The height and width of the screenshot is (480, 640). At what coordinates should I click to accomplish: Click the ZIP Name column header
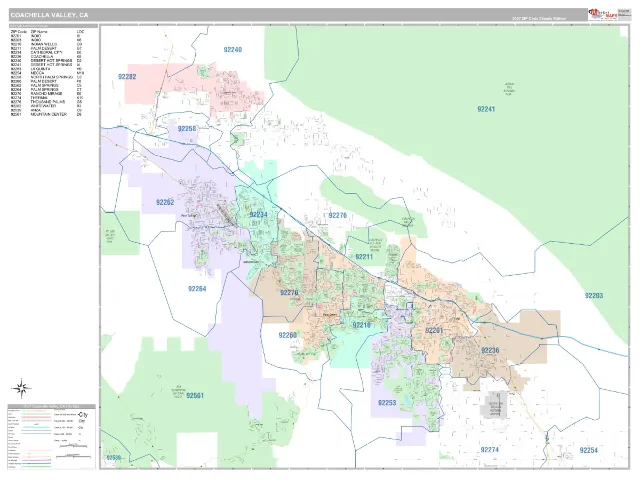(39, 31)
